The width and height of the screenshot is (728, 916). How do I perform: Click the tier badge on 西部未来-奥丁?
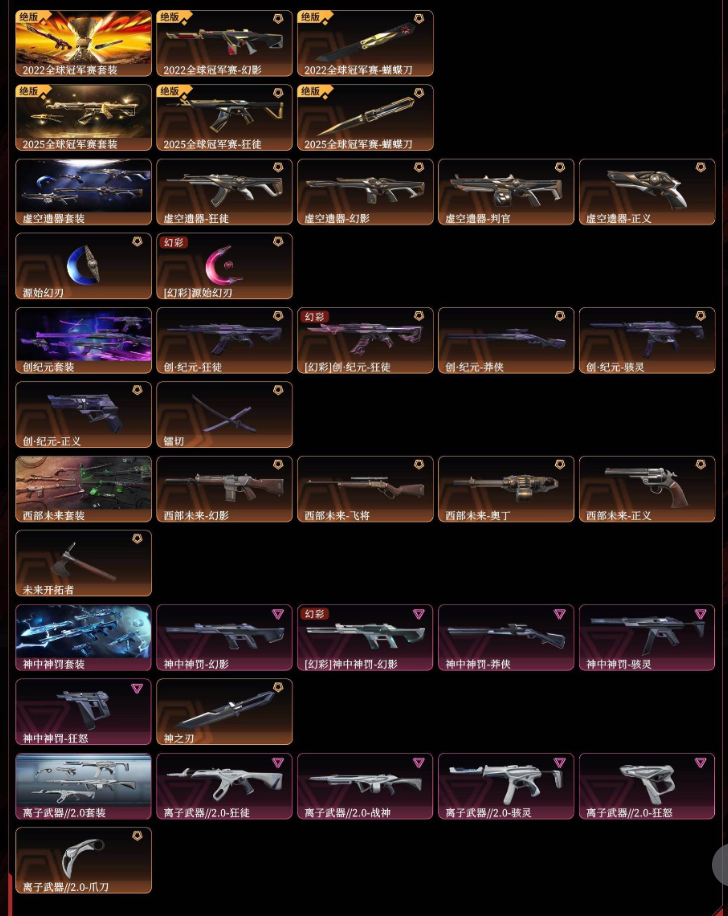click(560, 464)
